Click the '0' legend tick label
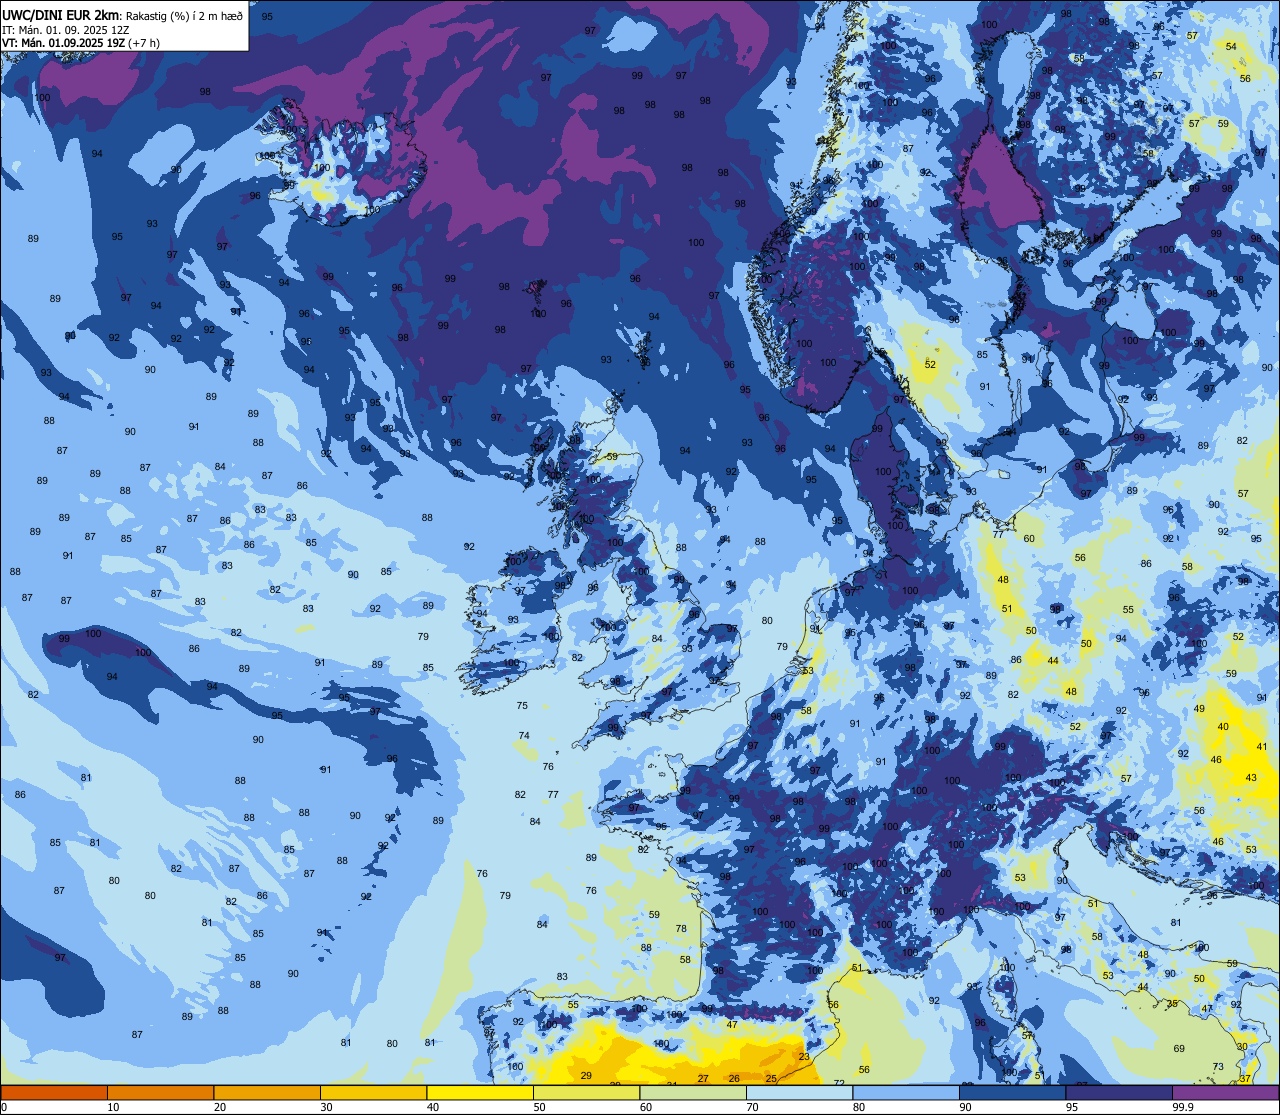The width and height of the screenshot is (1280, 1115). coord(4,1107)
